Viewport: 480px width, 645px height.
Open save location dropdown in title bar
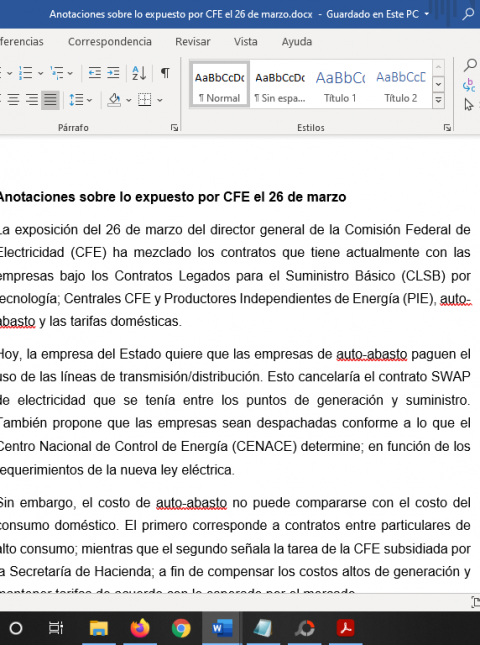427,14
